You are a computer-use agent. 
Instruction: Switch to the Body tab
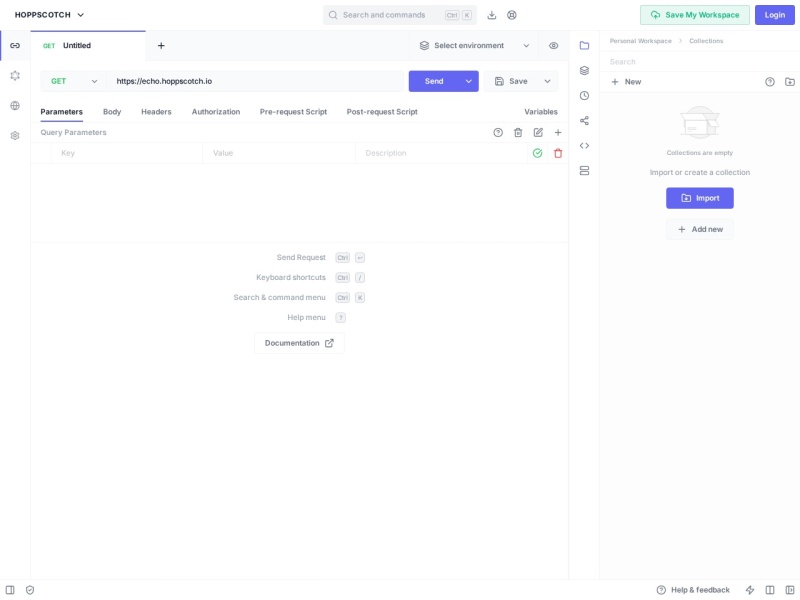click(112, 112)
